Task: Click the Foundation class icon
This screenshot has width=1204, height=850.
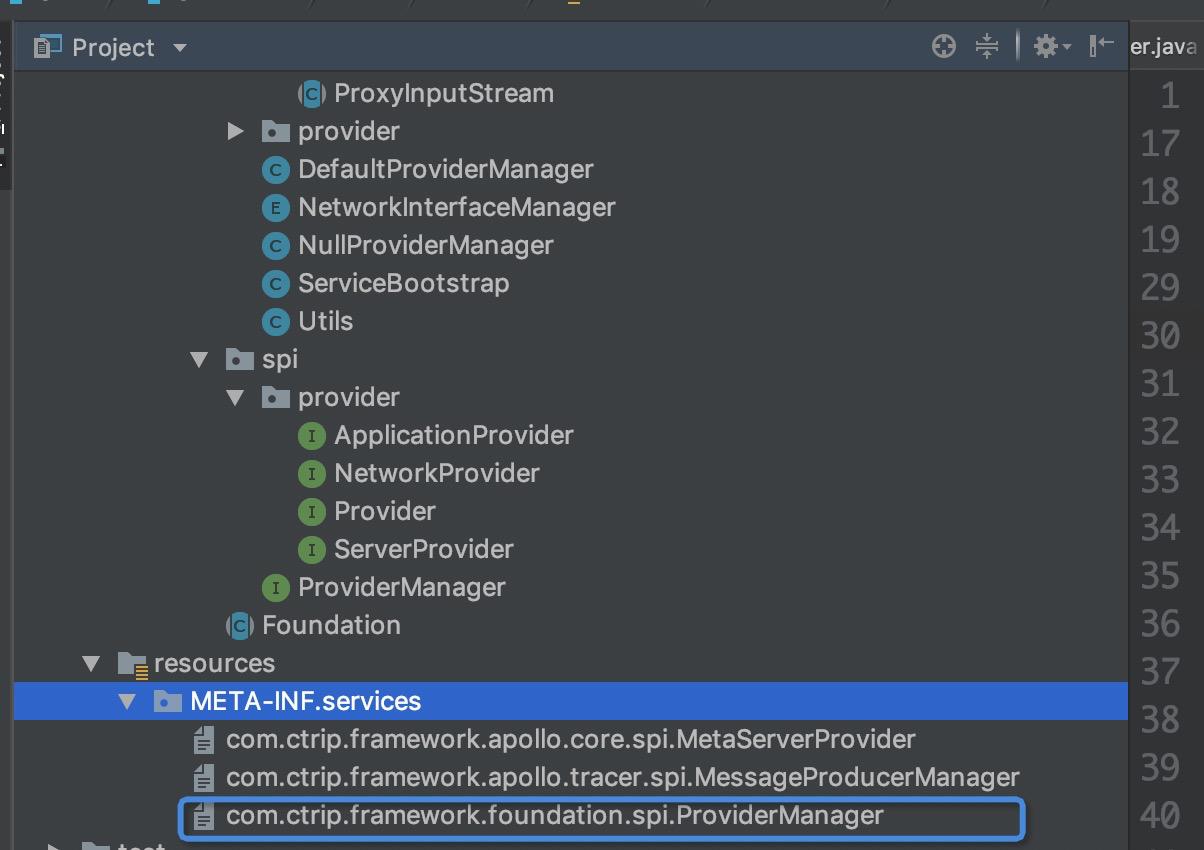Action: point(239,626)
